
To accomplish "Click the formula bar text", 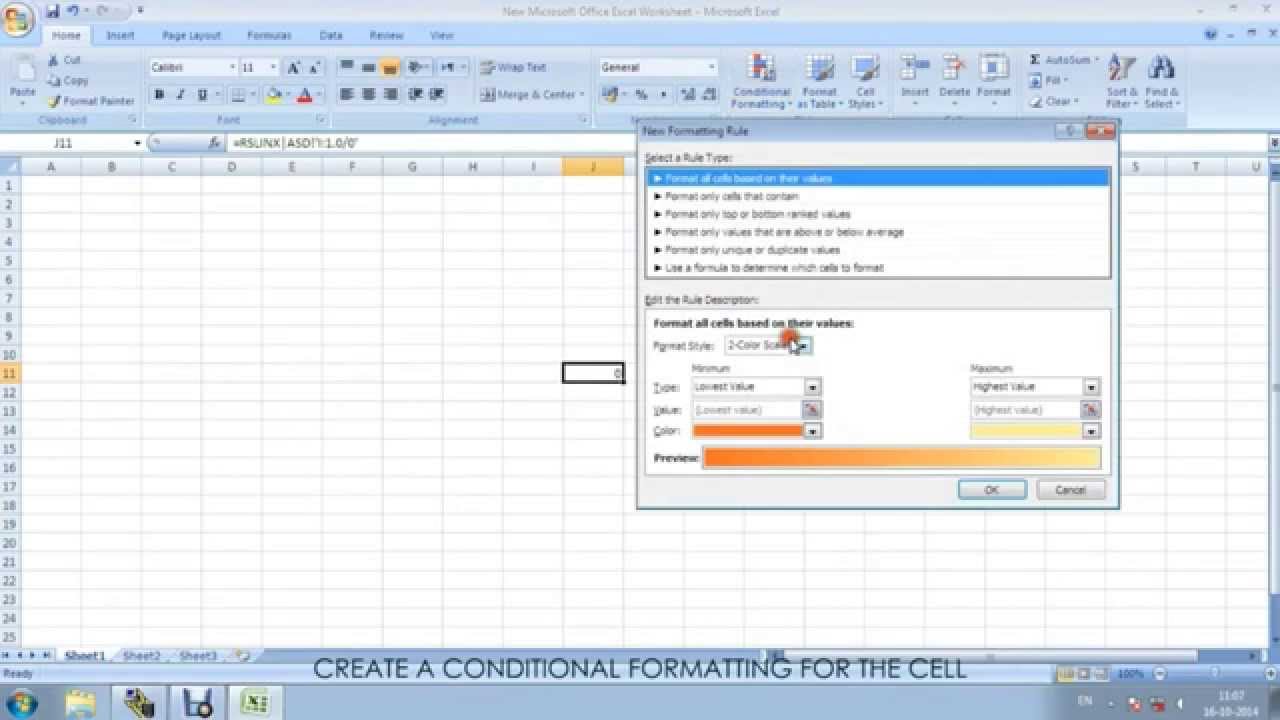I will coord(296,143).
